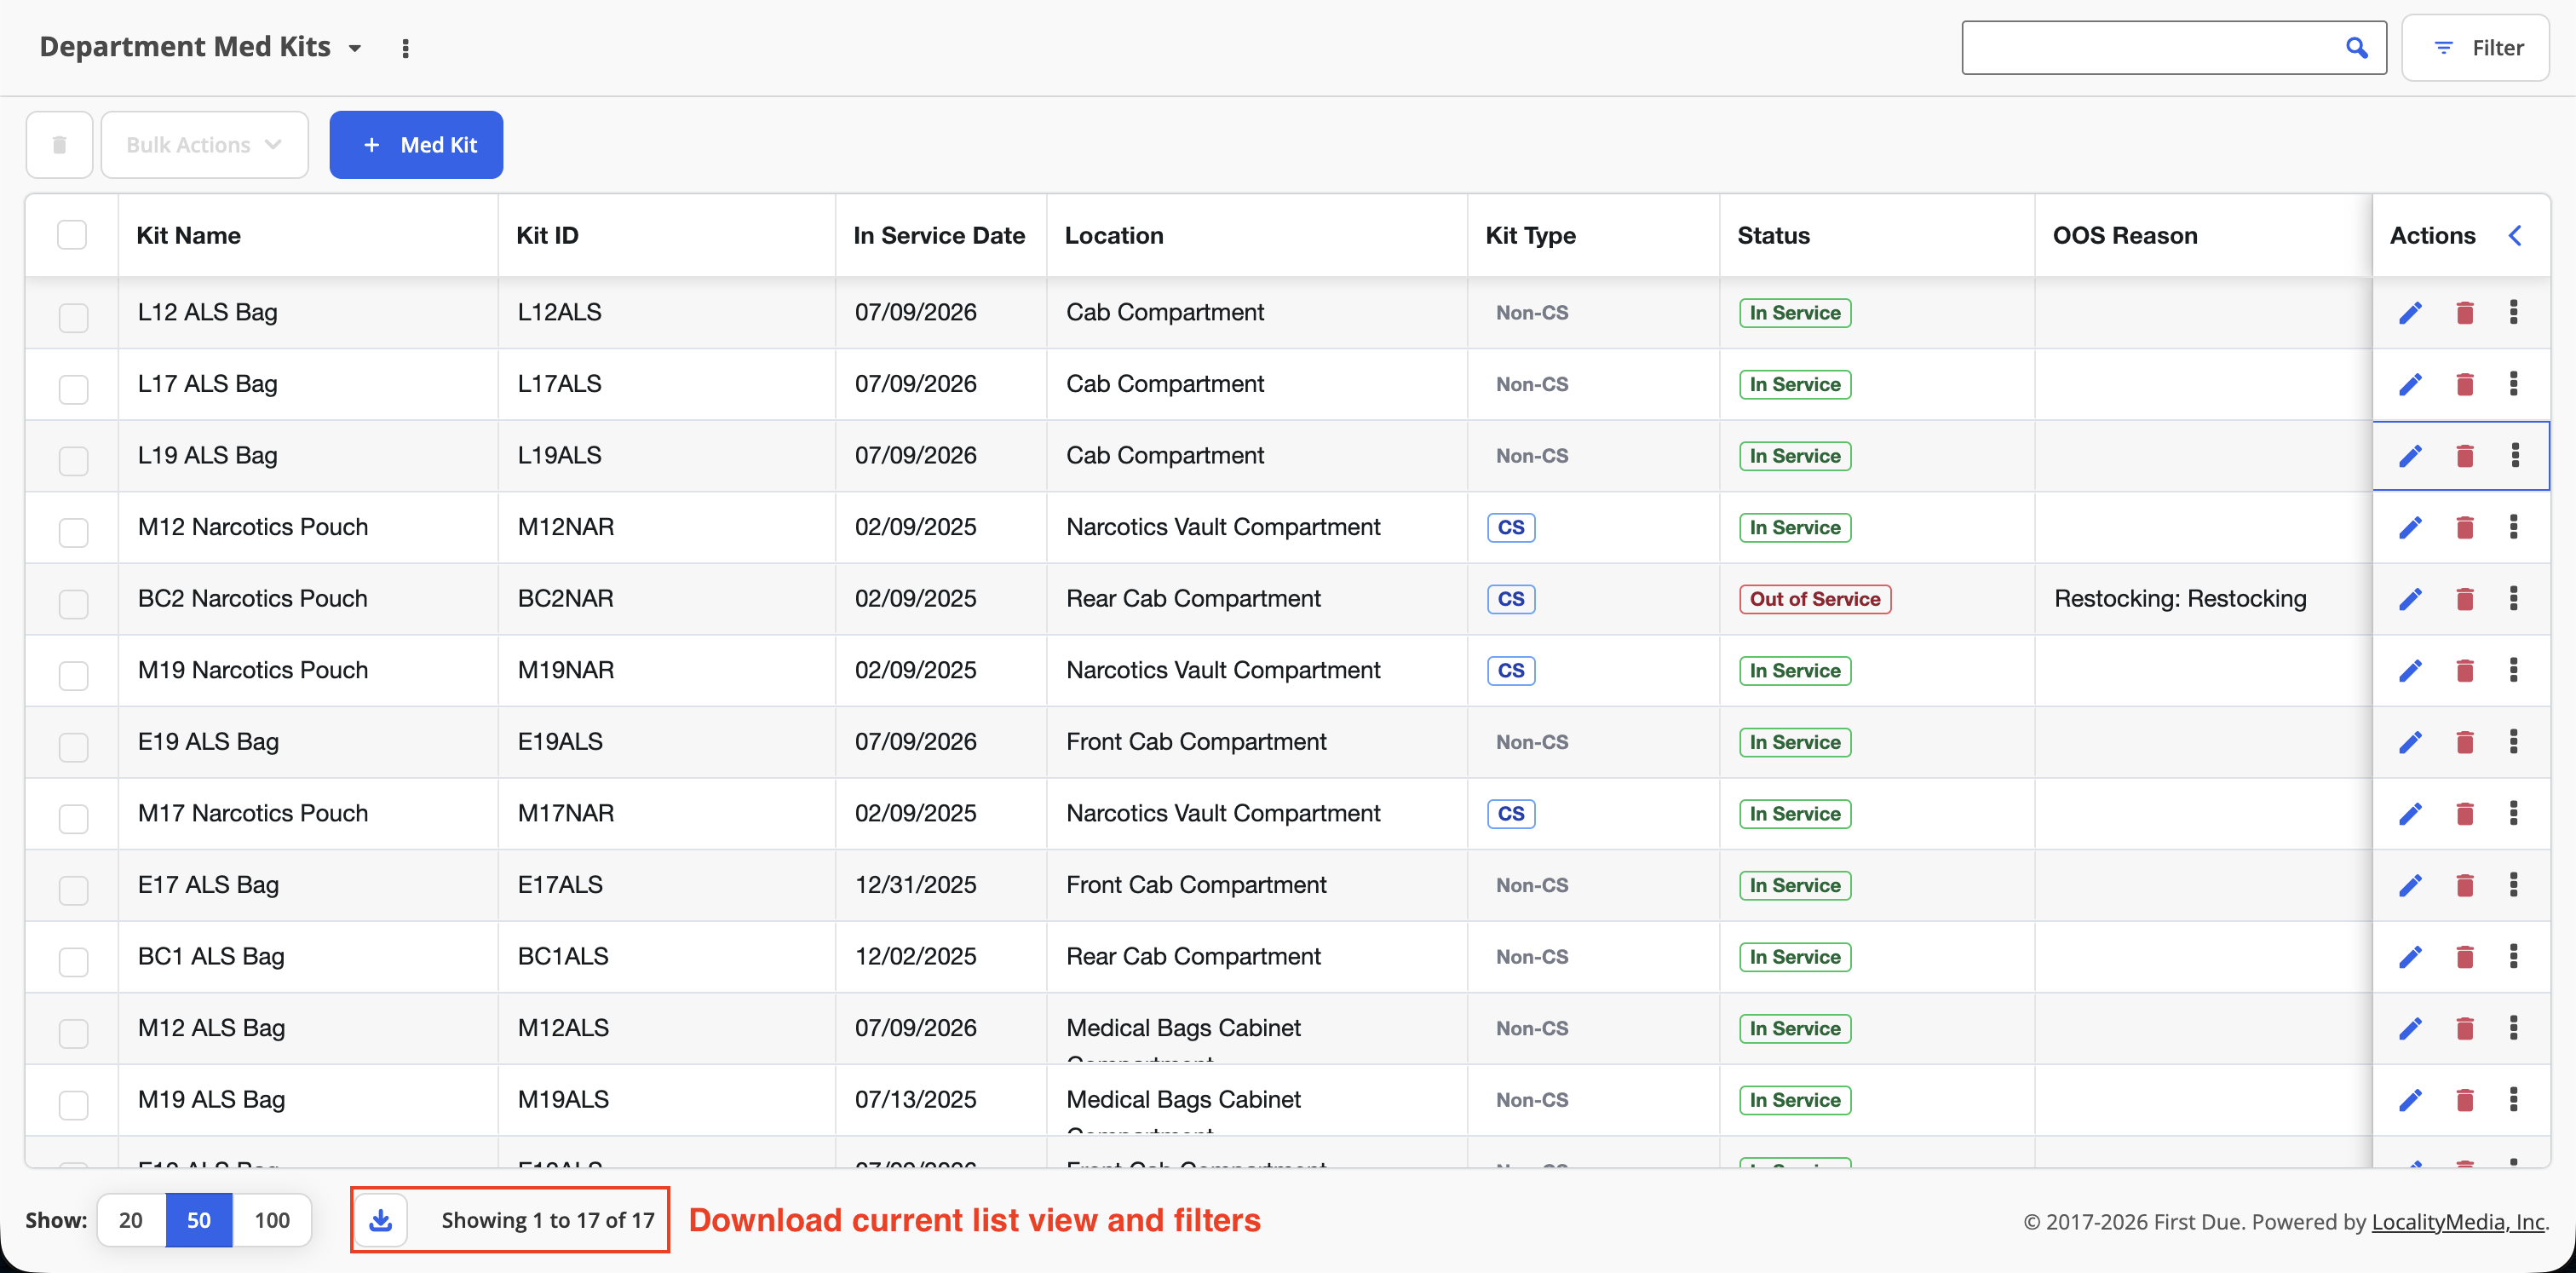Delete the BC2 Narcotics Pouch row
This screenshot has width=2576, height=1273.
[x=2464, y=599]
